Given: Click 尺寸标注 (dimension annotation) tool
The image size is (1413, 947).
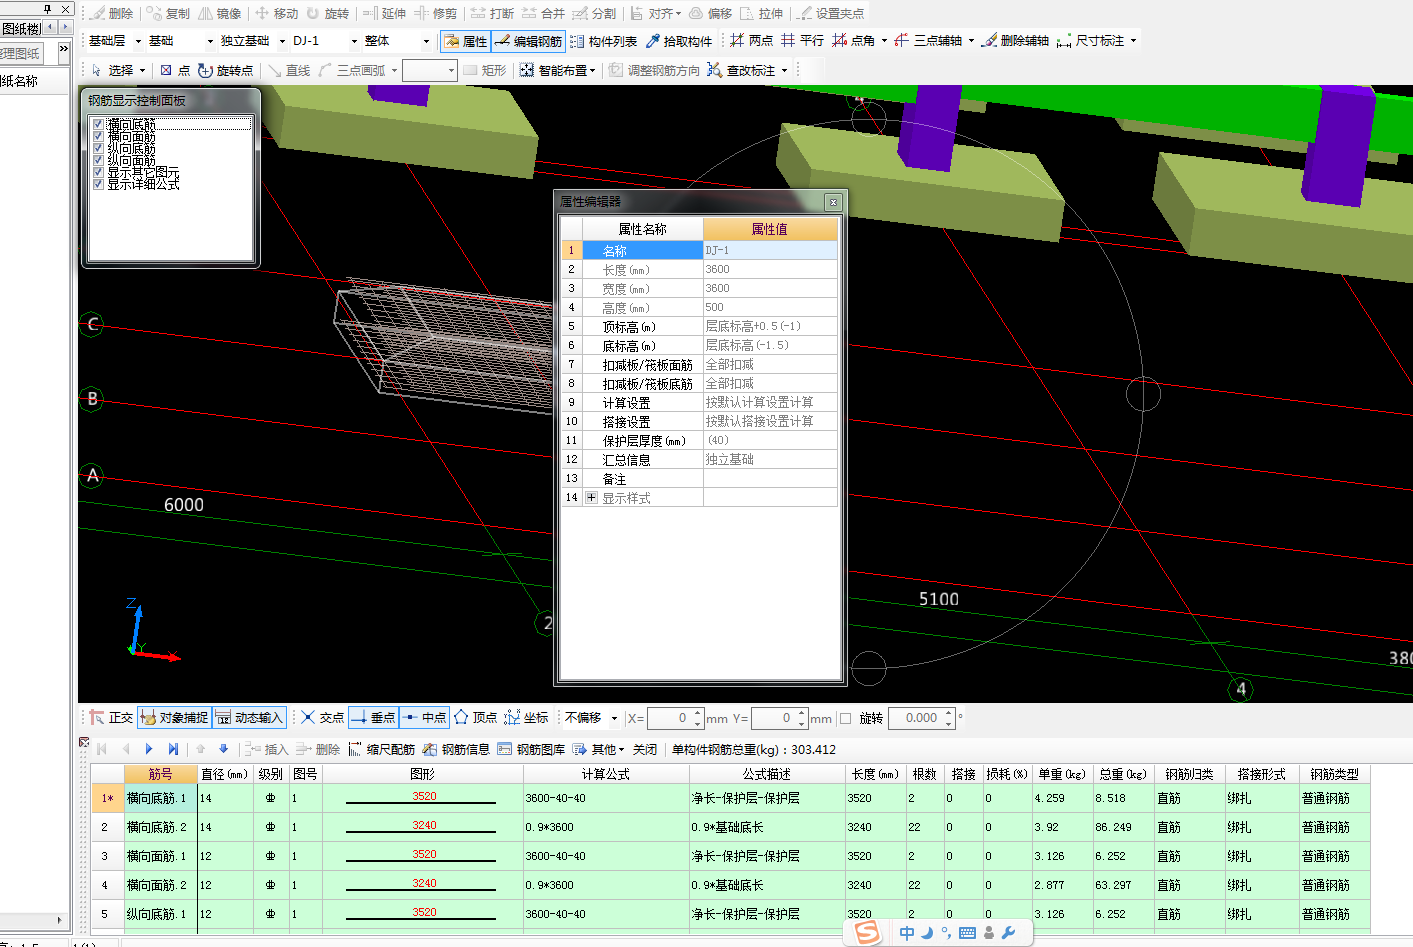Looking at the screenshot, I should pos(1090,41).
